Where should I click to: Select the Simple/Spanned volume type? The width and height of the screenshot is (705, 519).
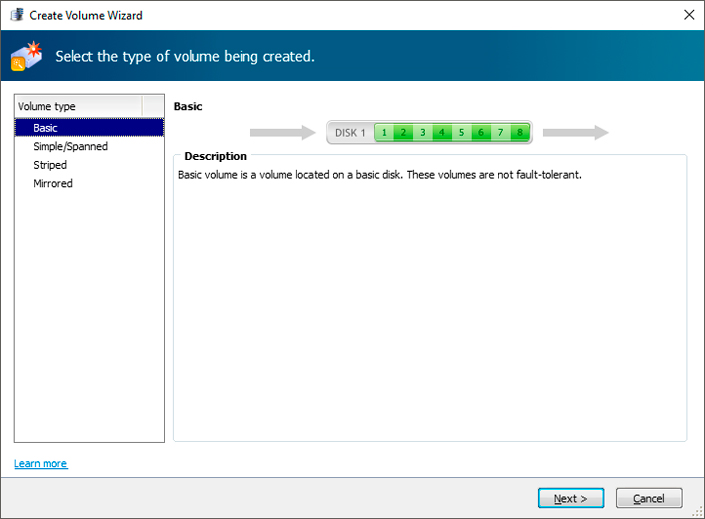(89, 146)
